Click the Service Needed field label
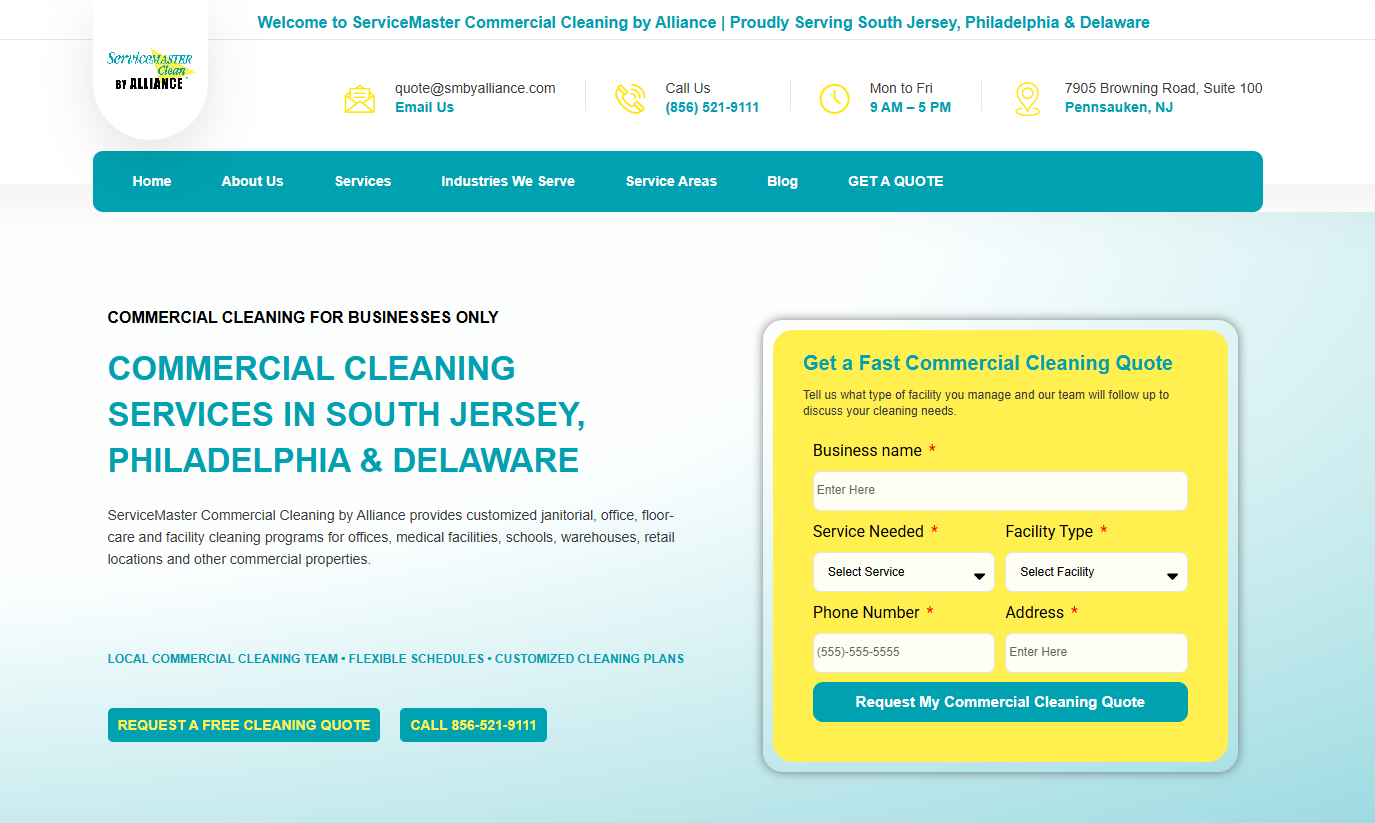 pos(868,531)
